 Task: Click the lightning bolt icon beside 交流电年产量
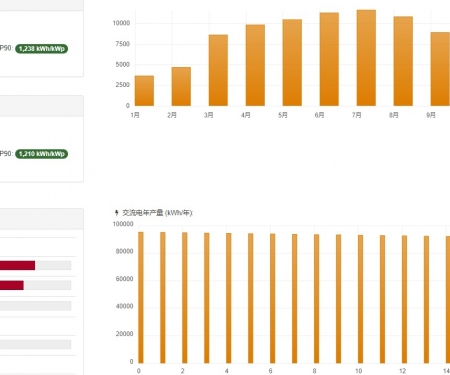[x=116, y=213]
